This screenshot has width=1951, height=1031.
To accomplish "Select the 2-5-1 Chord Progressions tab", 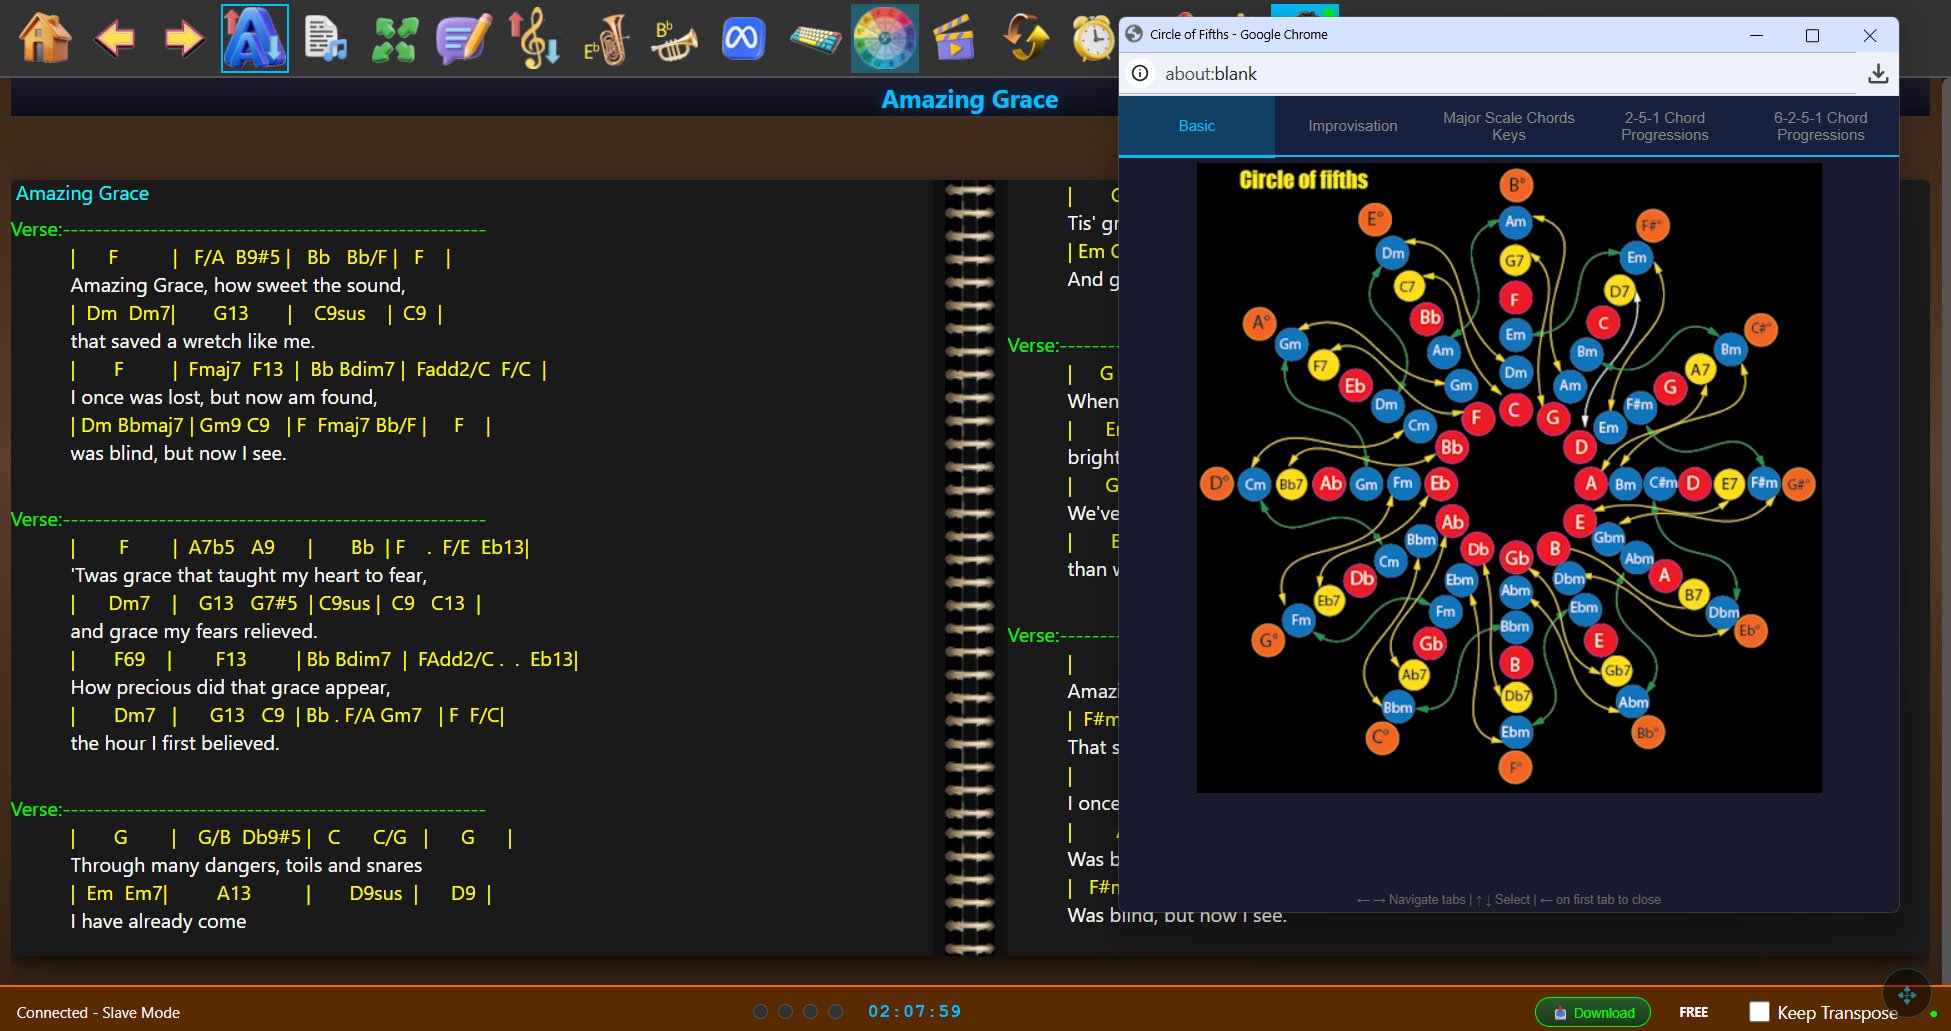I will pyautogui.click(x=1664, y=126).
